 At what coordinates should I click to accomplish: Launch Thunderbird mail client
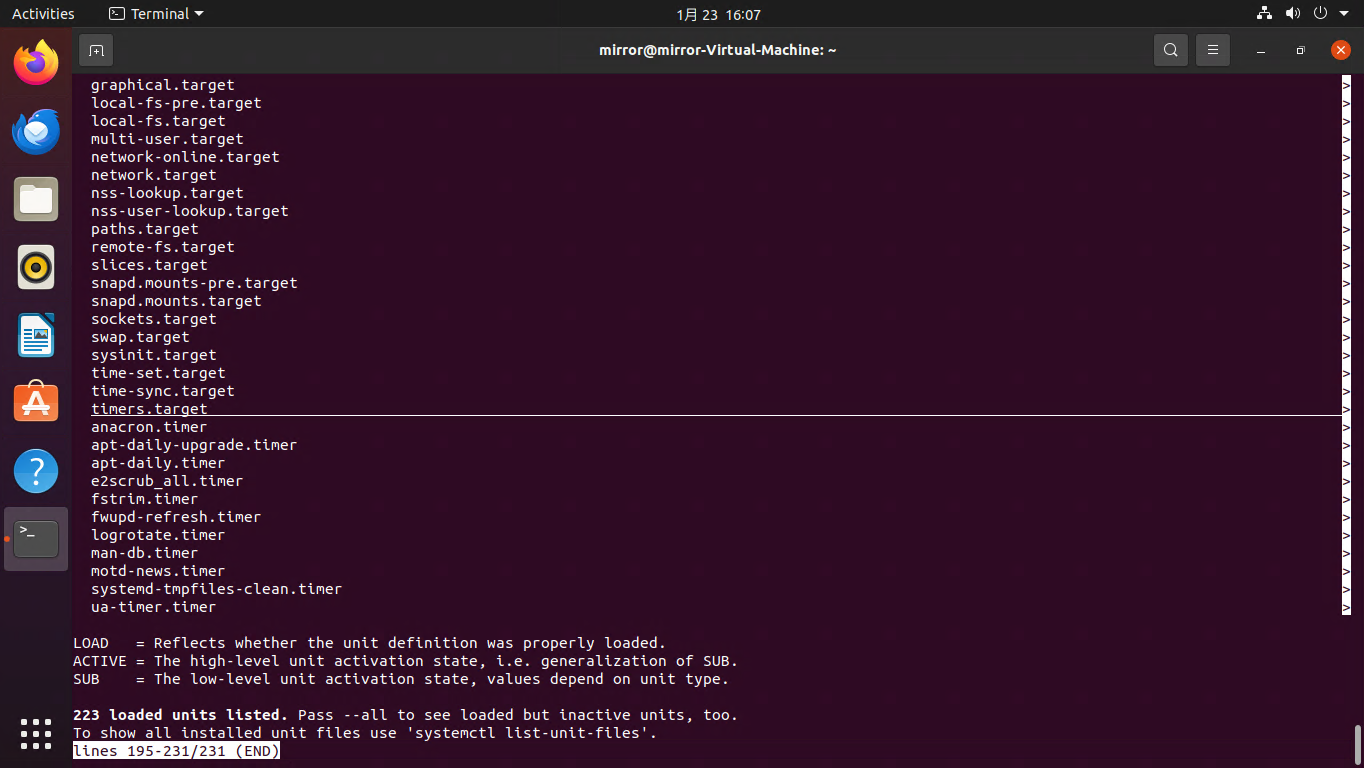pyautogui.click(x=35, y=131)
